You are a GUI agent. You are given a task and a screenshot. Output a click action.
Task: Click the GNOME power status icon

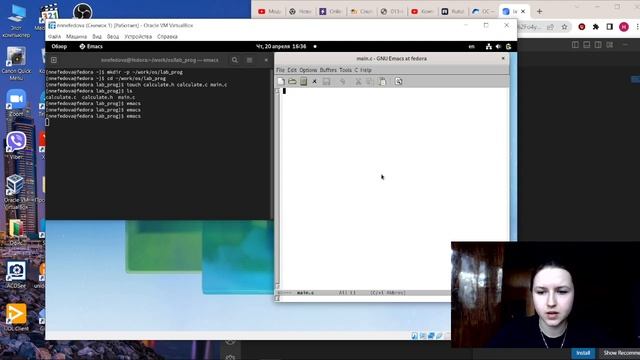[508, 47]
